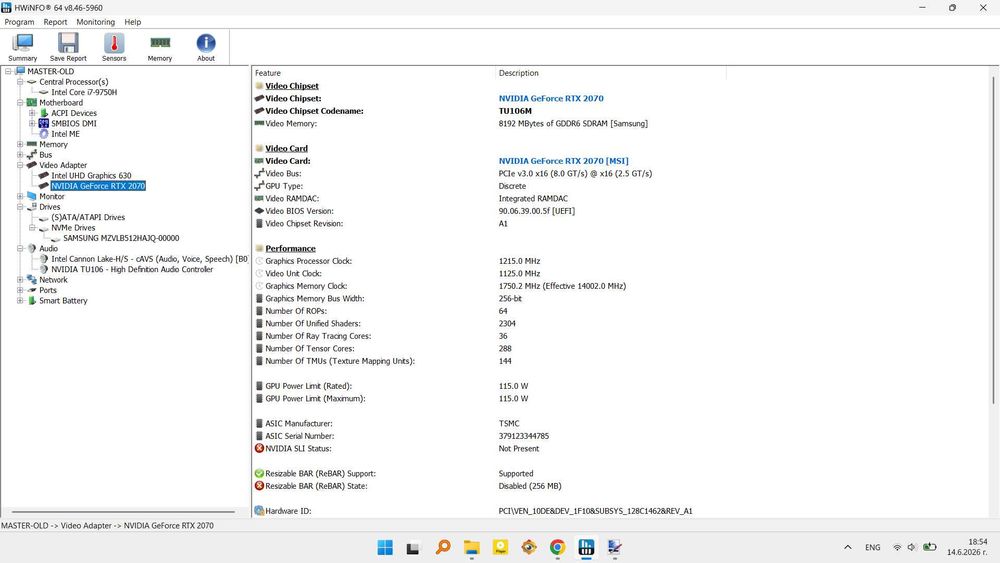
Task: Expand the Ports tree node
Action: click(x=20, y=290)
